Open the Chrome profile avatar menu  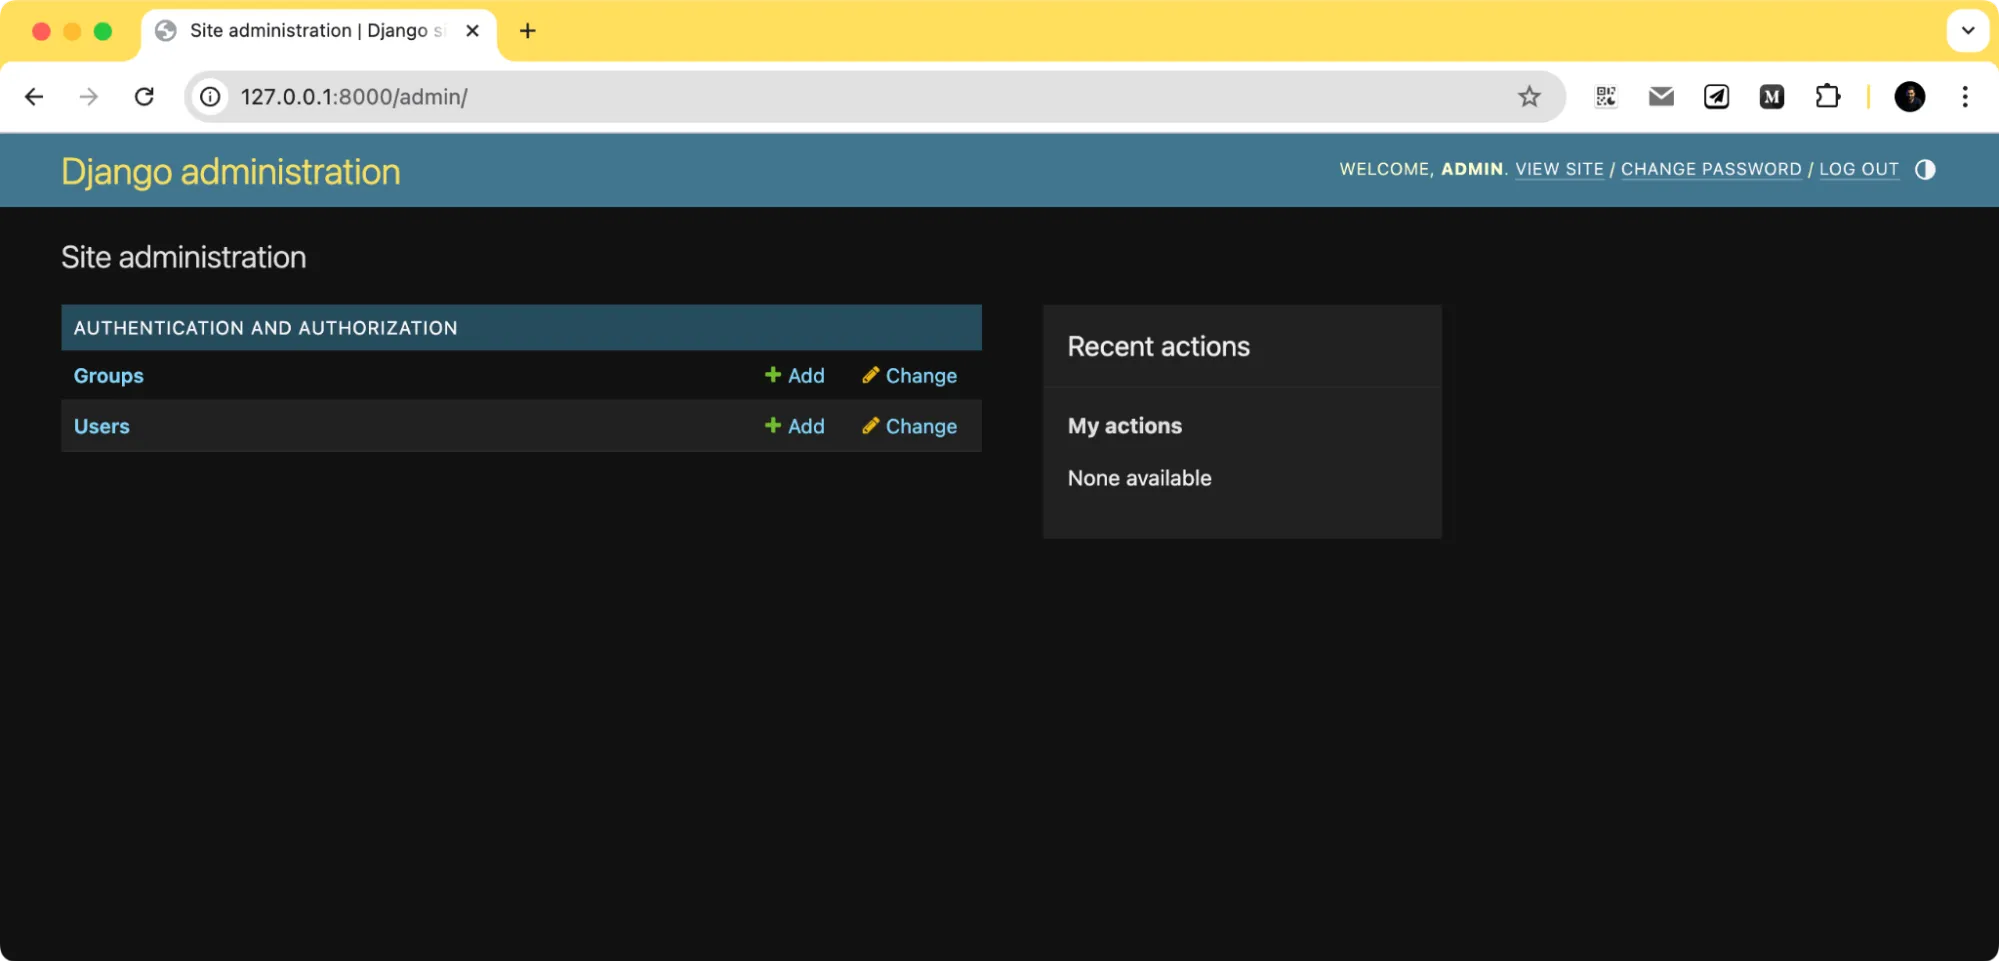click(1909, 96)
